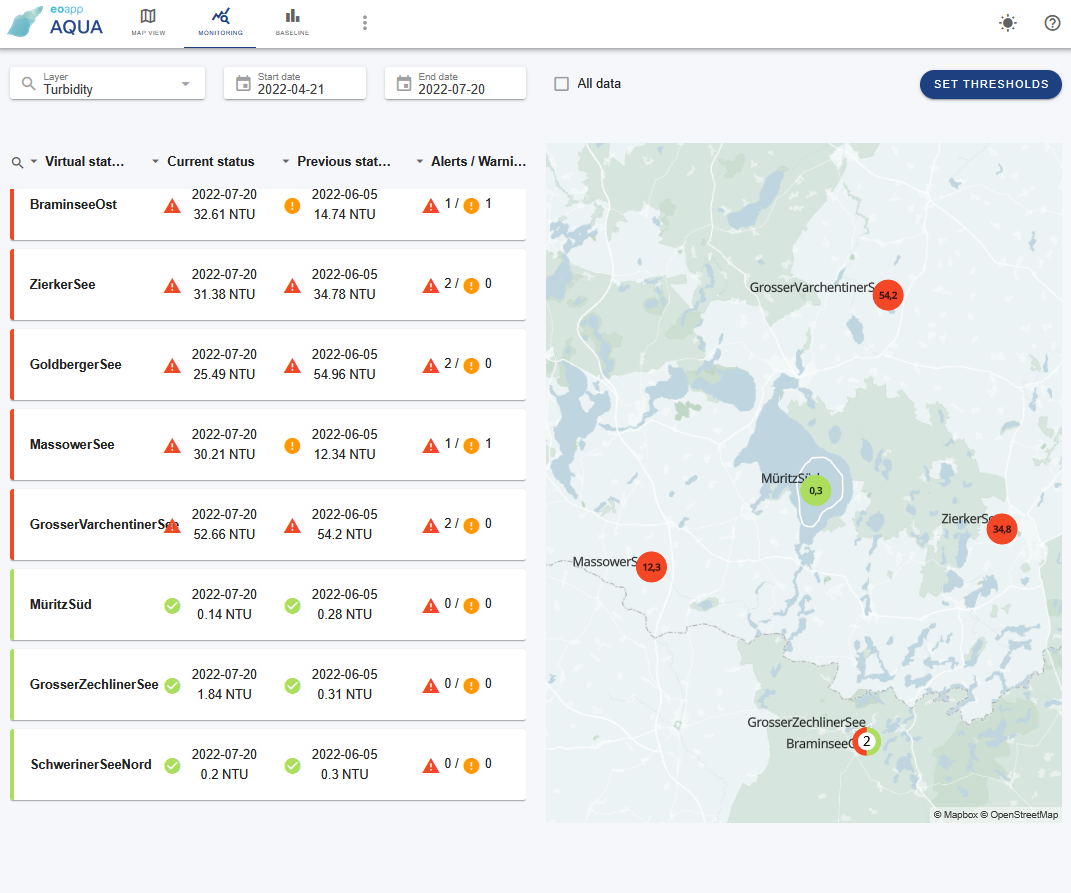This screenshot has width=1071, height=893.
Task: Click GoldbergerSee warnings count orange icon
Action: coord(471,366)
